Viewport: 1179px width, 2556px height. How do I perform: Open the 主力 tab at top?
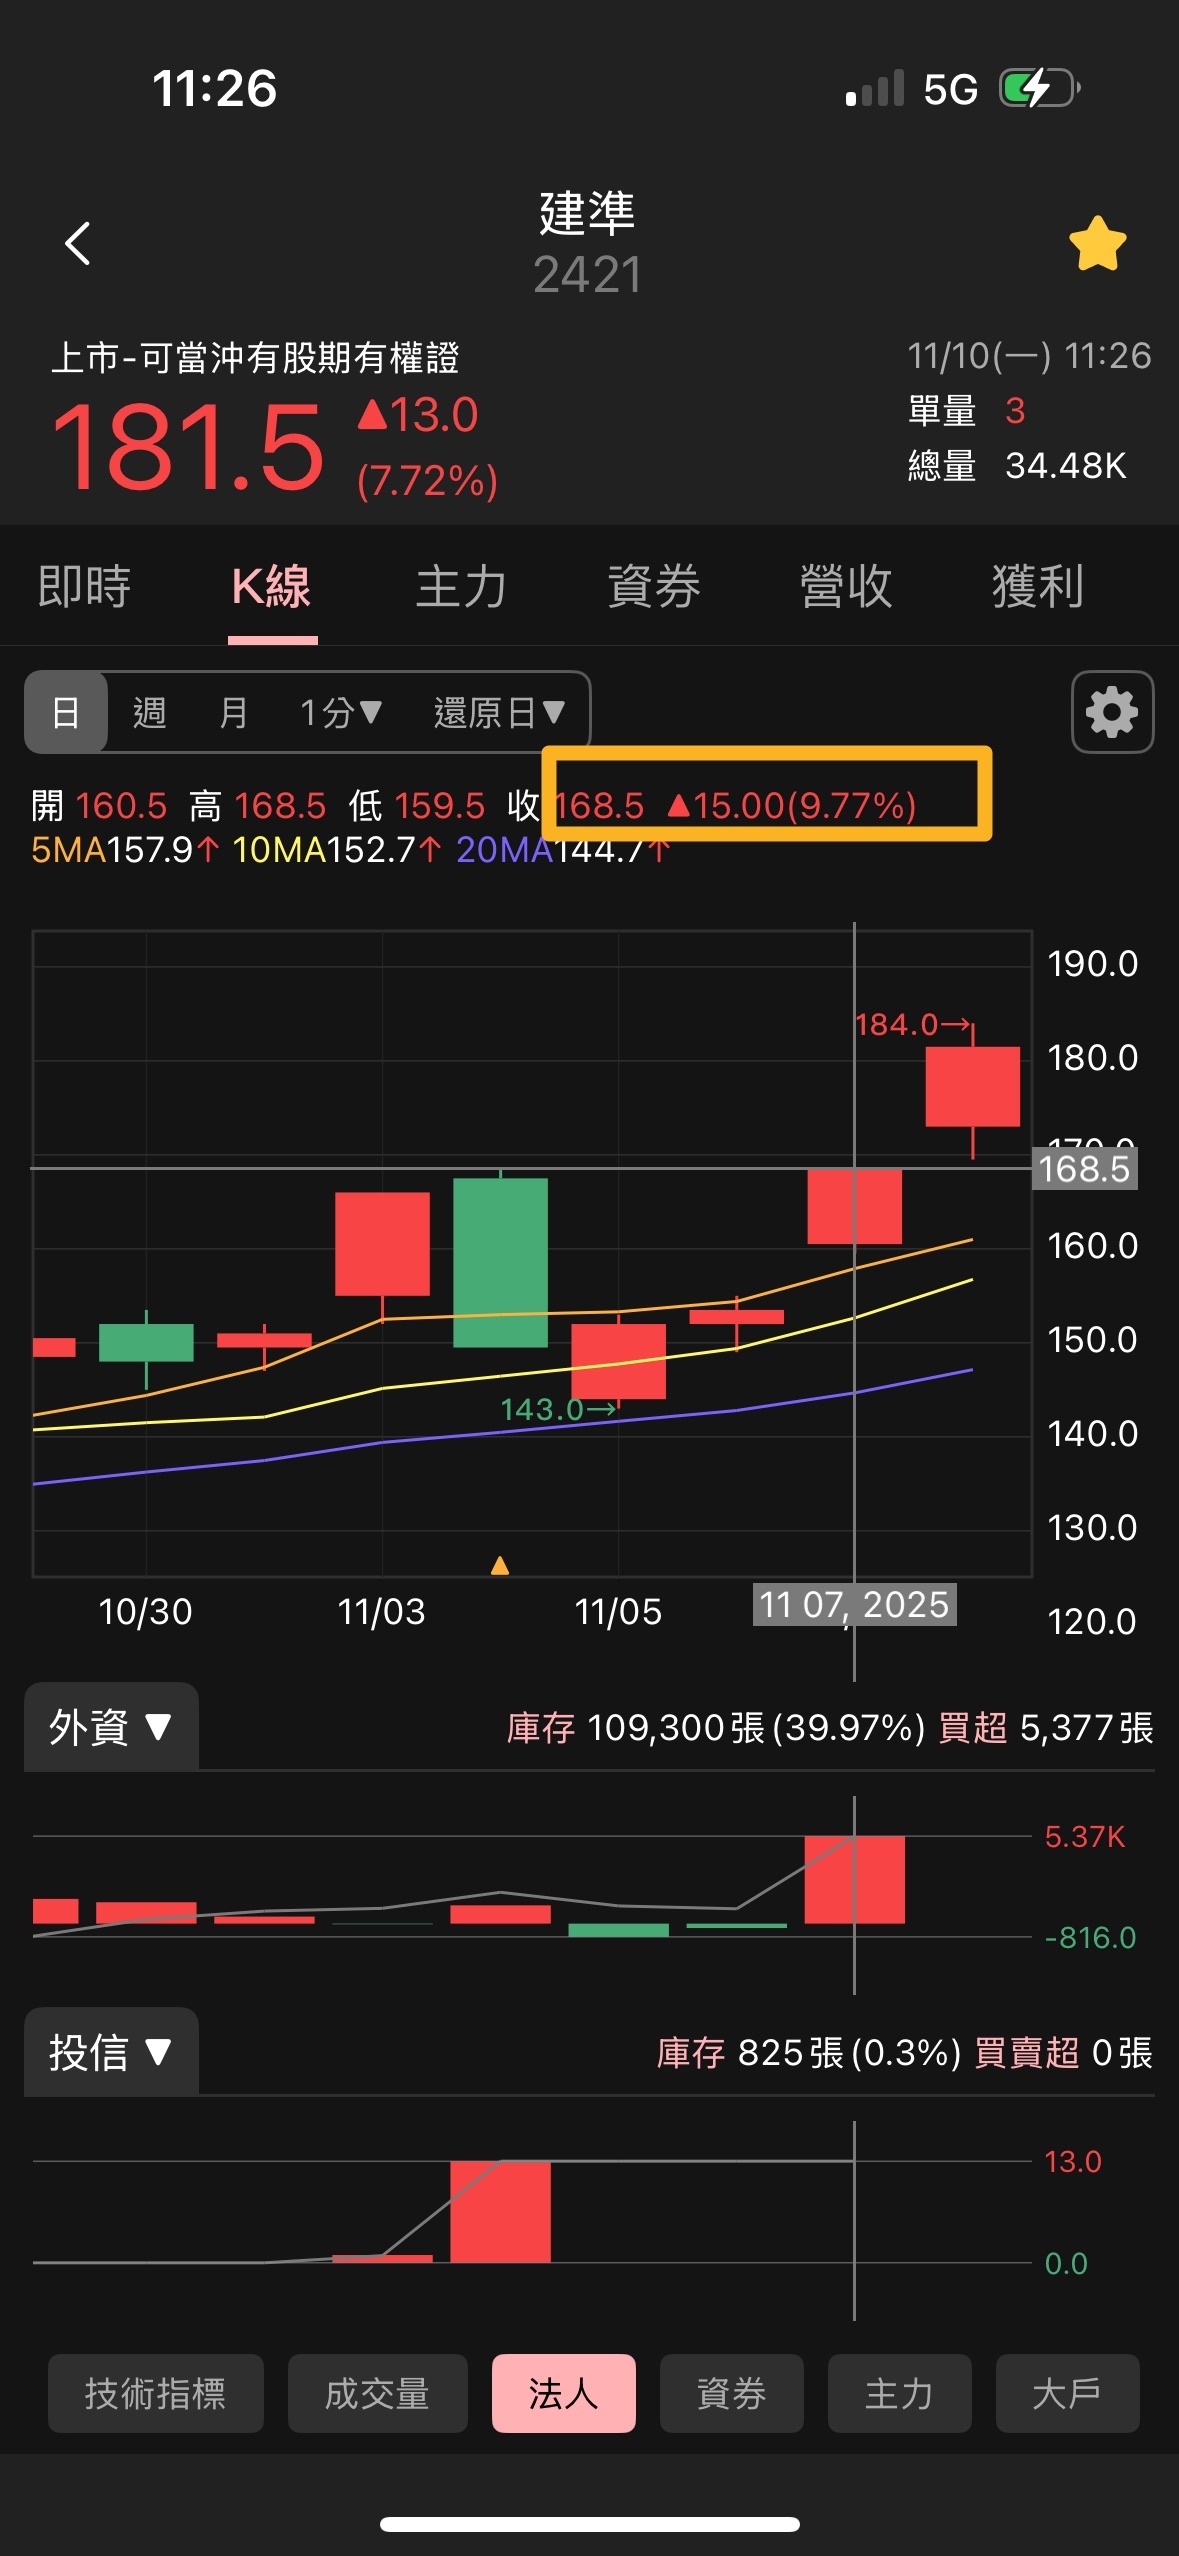[461, 586]
